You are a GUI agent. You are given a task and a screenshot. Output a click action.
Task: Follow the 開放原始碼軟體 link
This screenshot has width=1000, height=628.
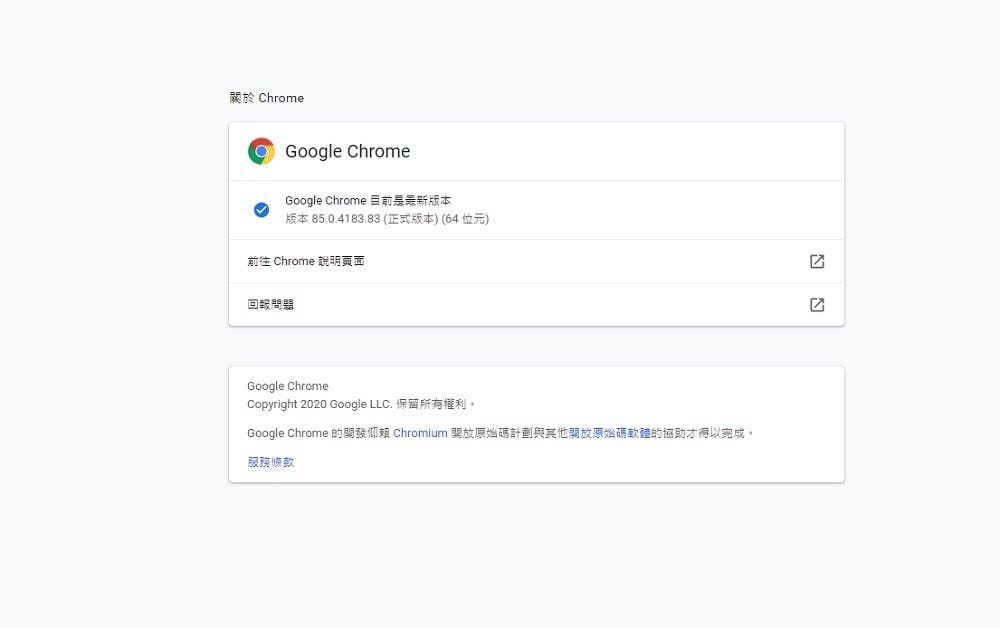(610, 434)
